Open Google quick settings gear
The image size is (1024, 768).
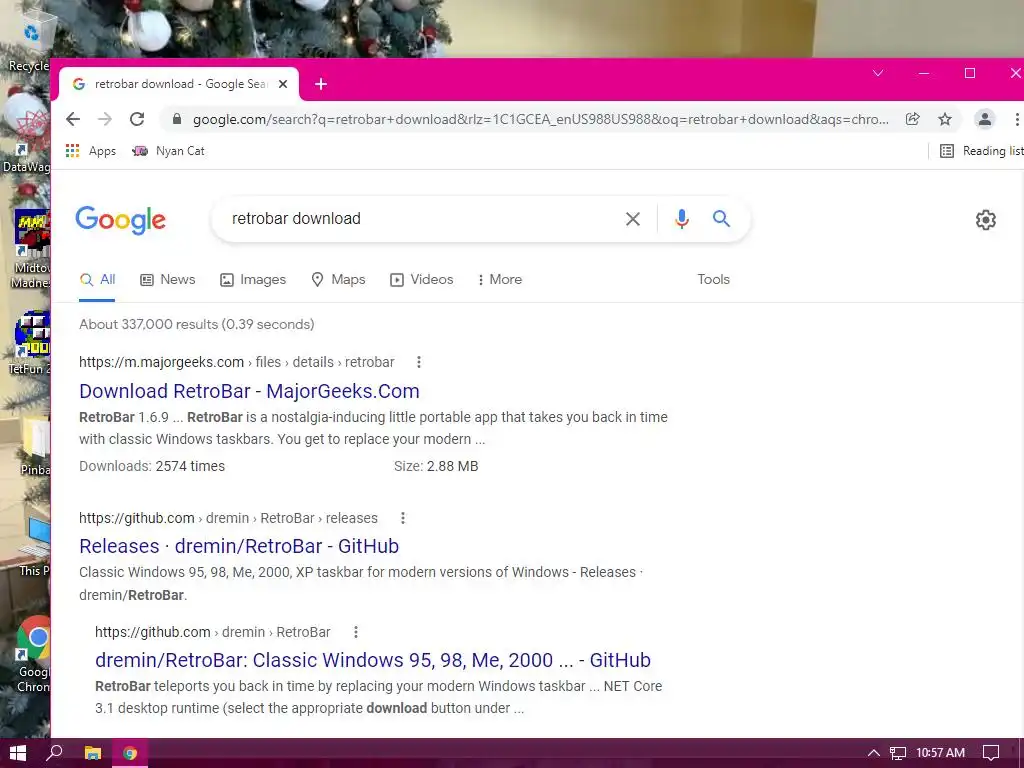pyautogui.click(x=985, y=220)
